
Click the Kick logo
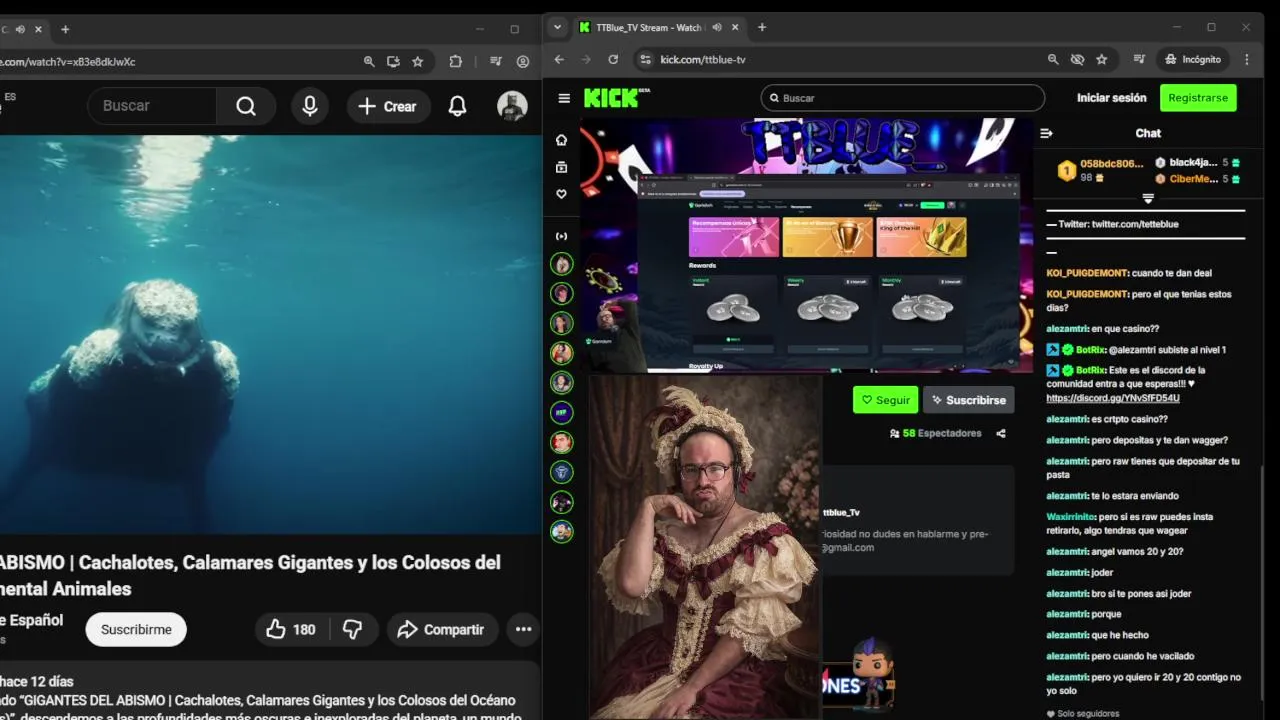point(617,97)
